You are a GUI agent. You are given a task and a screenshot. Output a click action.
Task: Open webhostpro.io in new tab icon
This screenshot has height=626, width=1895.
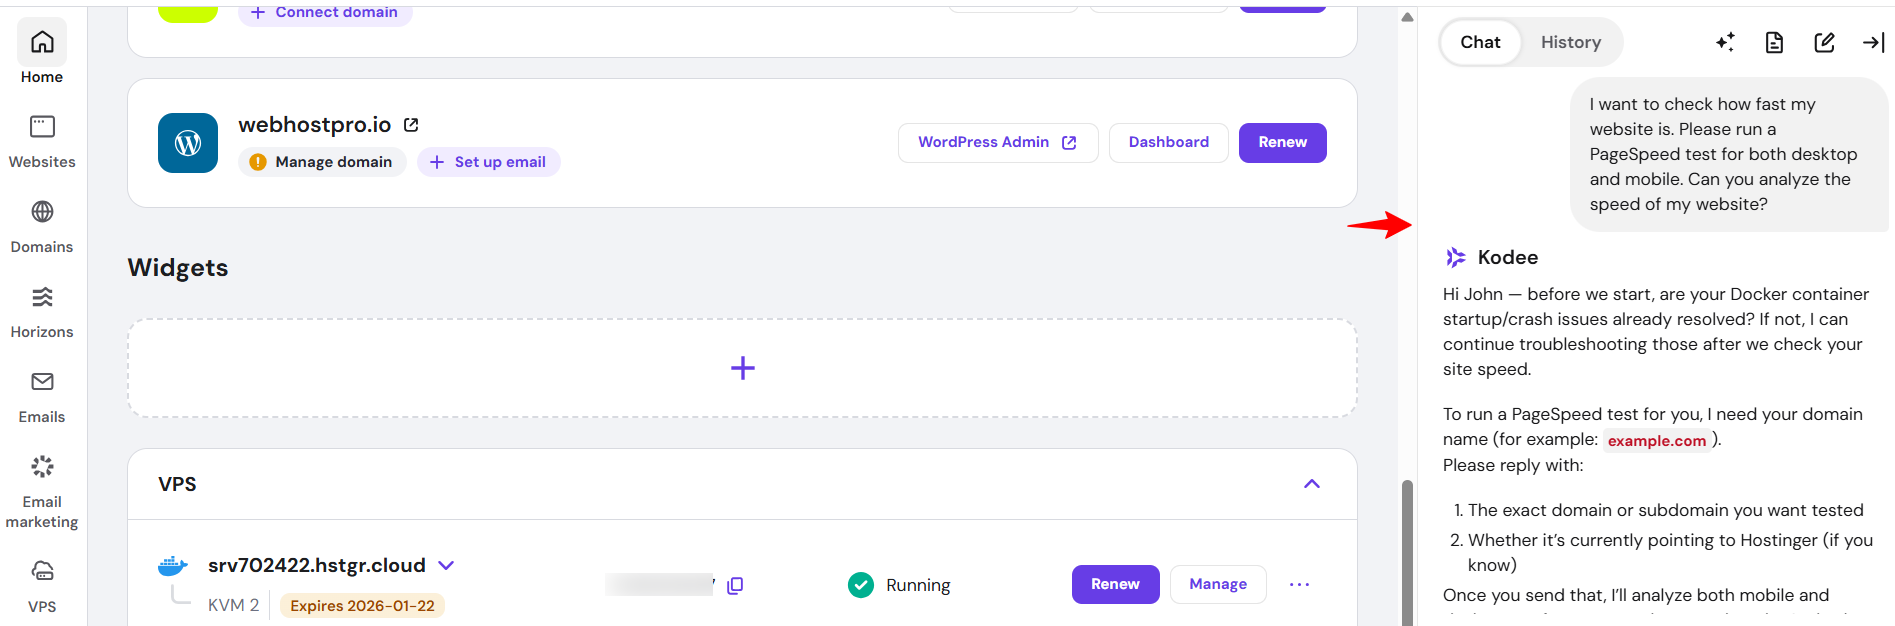click(x=411, y=125)
